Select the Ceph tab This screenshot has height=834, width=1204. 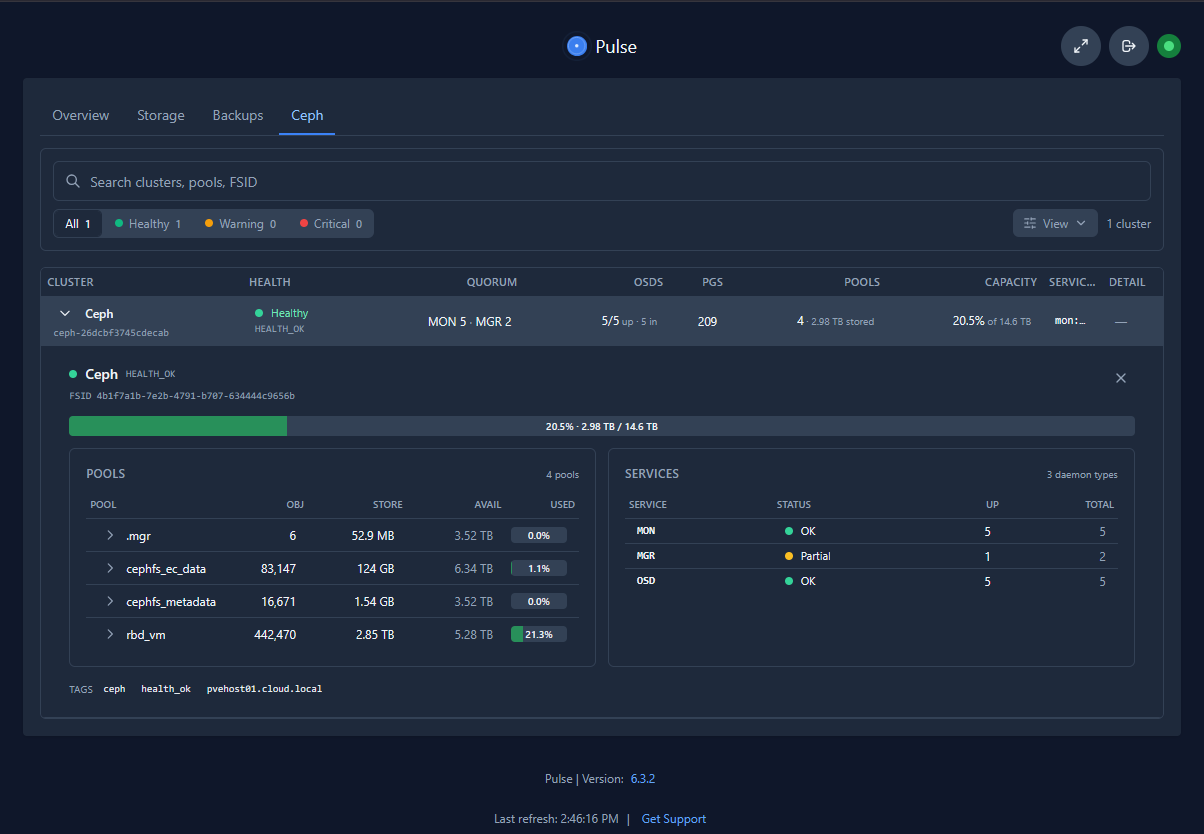pyautogui.click(x=307, y=115)
